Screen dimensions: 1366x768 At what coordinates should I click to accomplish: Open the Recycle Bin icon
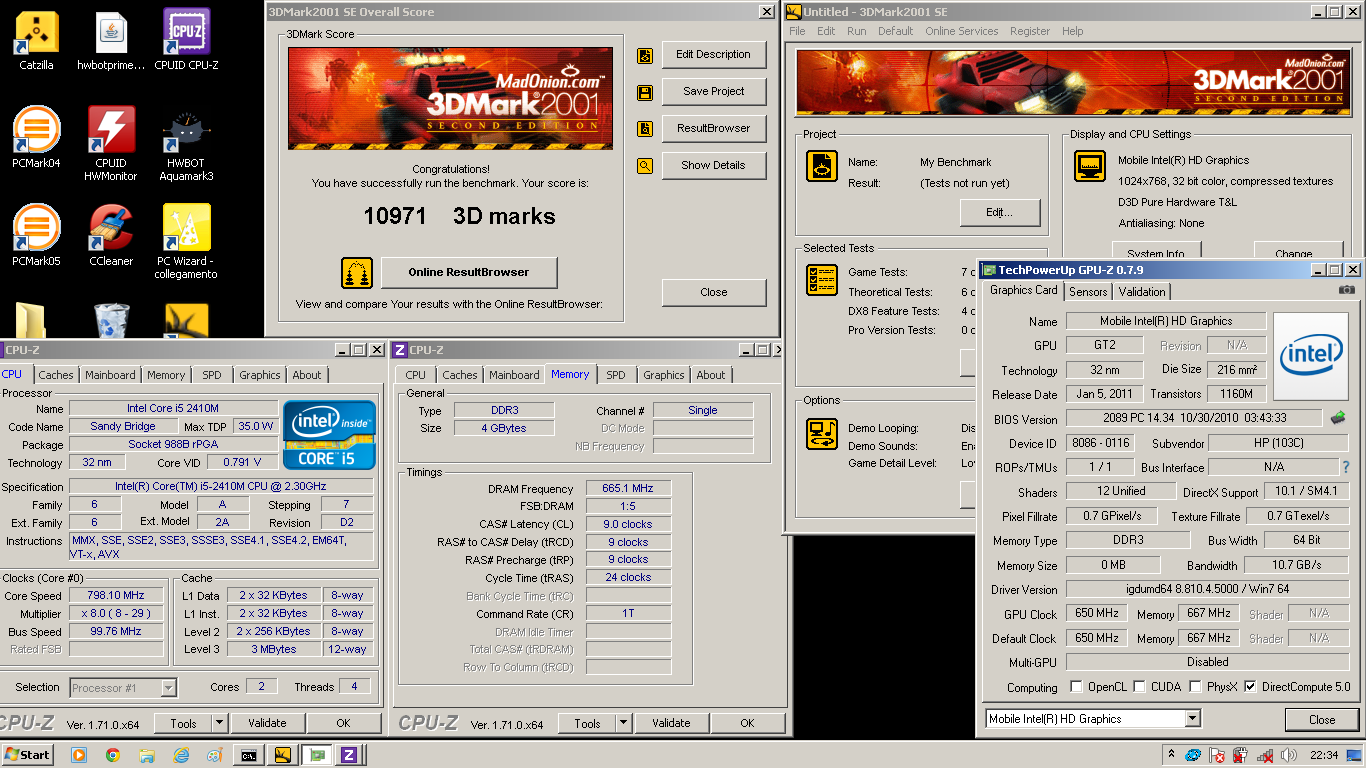click(x=111, y=320)
